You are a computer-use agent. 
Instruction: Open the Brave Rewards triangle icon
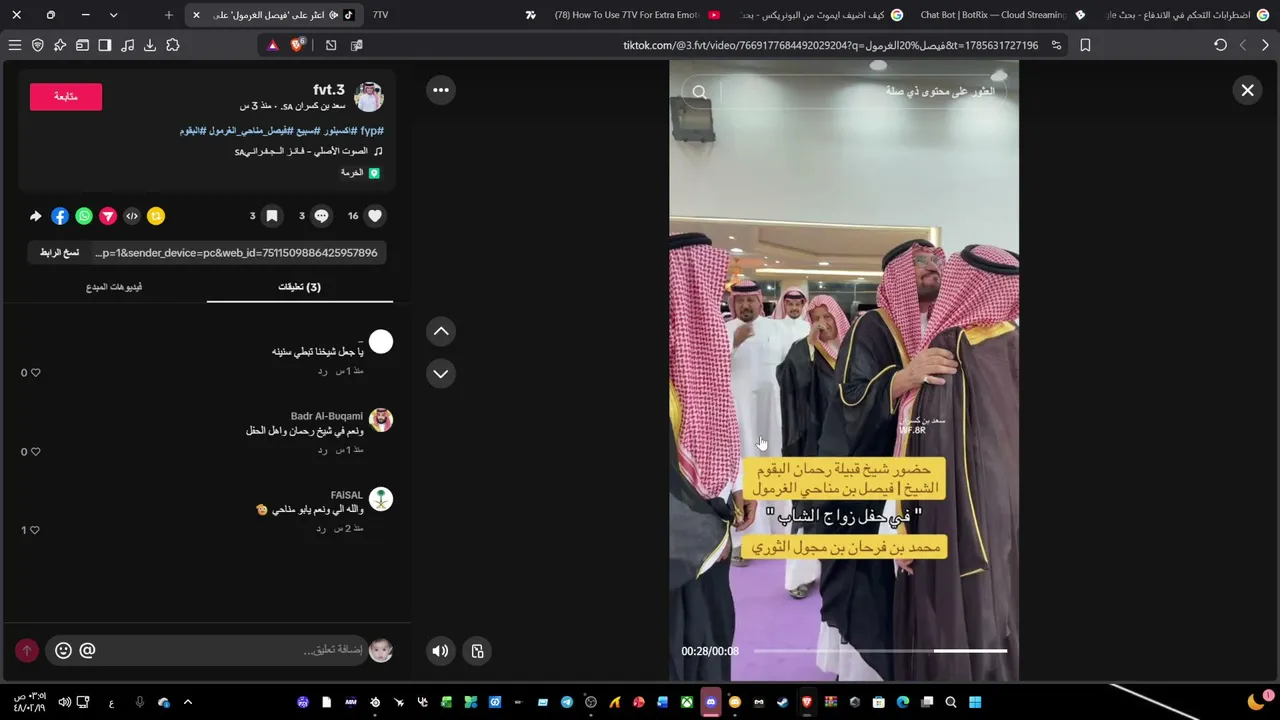point(272,45)
